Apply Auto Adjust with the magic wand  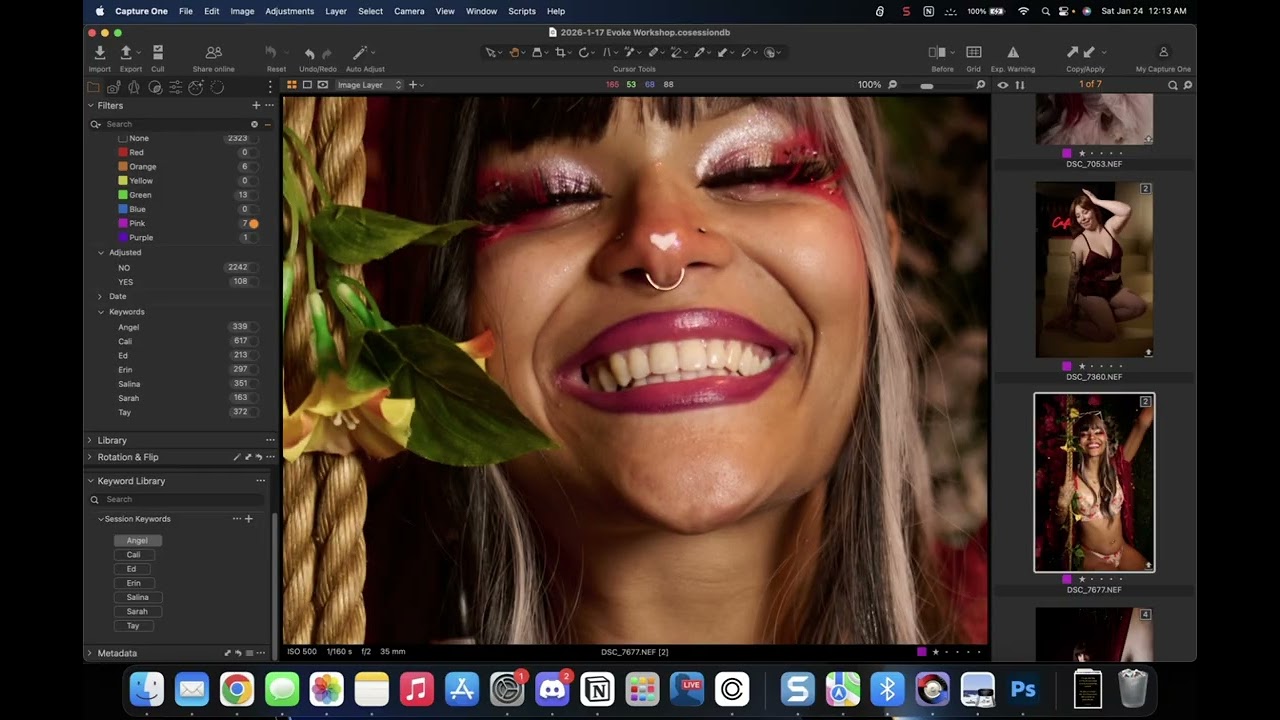click(x=360, y=52)
